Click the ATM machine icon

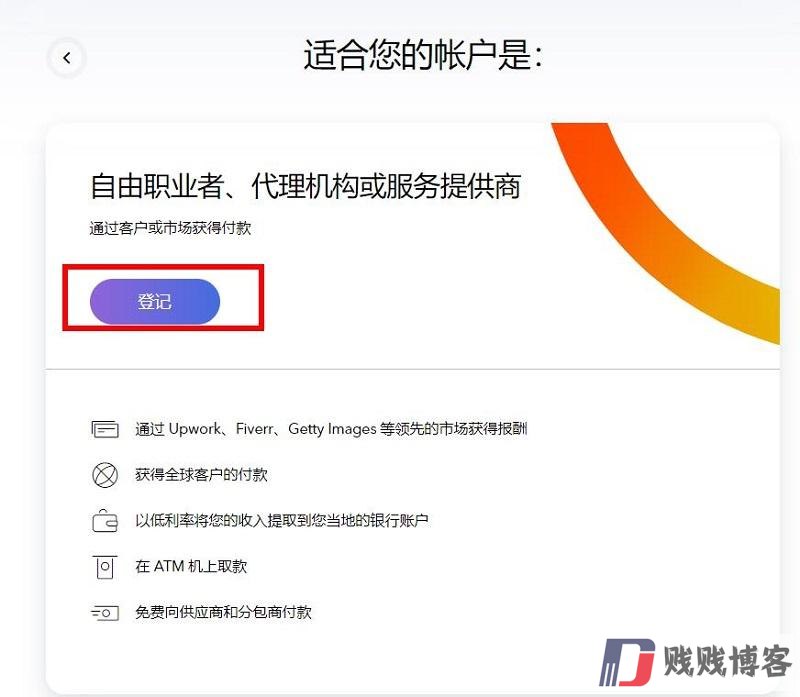pyautogui.click(x=105, y=567)
